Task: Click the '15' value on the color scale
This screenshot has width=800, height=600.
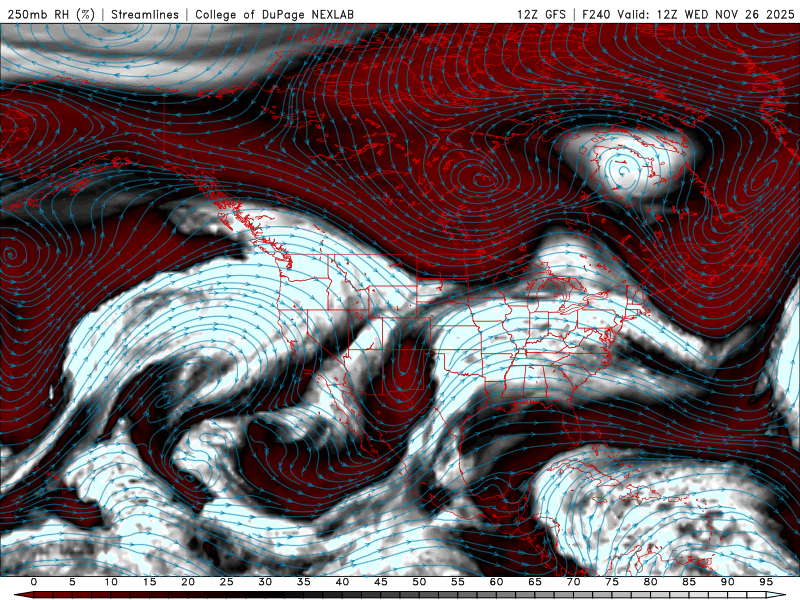Action: click(x=149, y=582)
